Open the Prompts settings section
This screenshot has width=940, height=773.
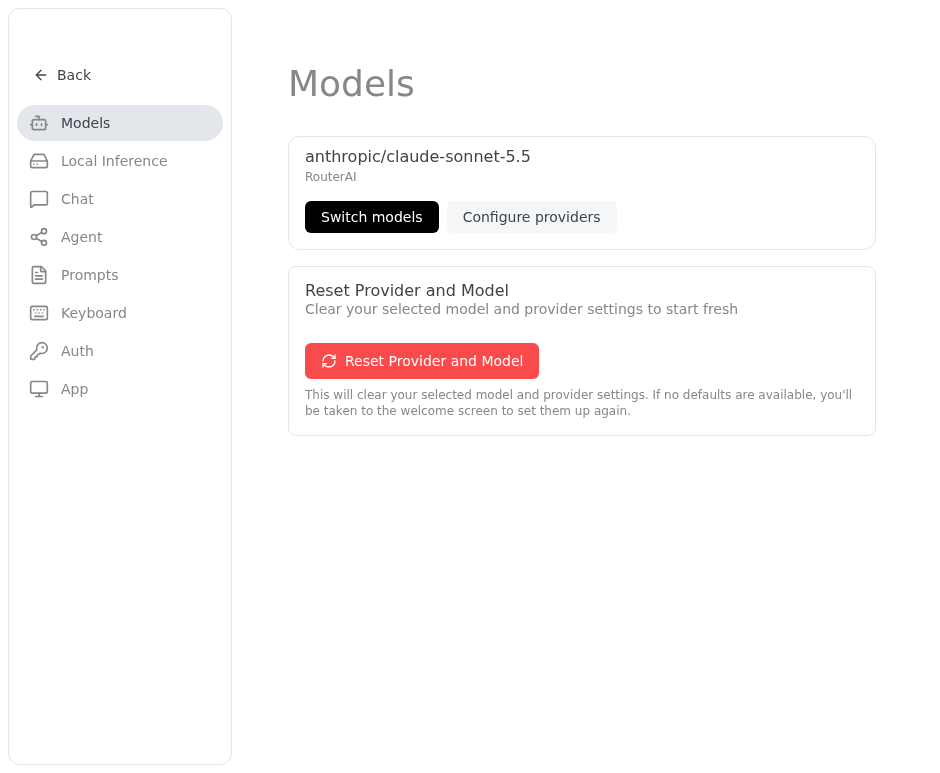coord(120,275)
